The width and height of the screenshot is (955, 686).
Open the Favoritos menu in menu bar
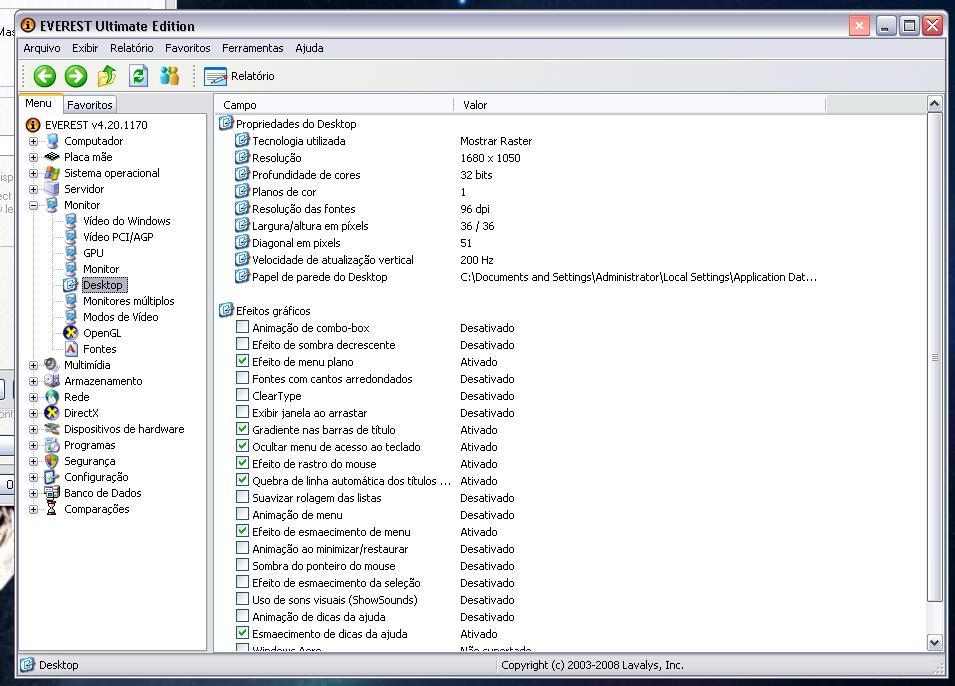(x=188, y=48)
